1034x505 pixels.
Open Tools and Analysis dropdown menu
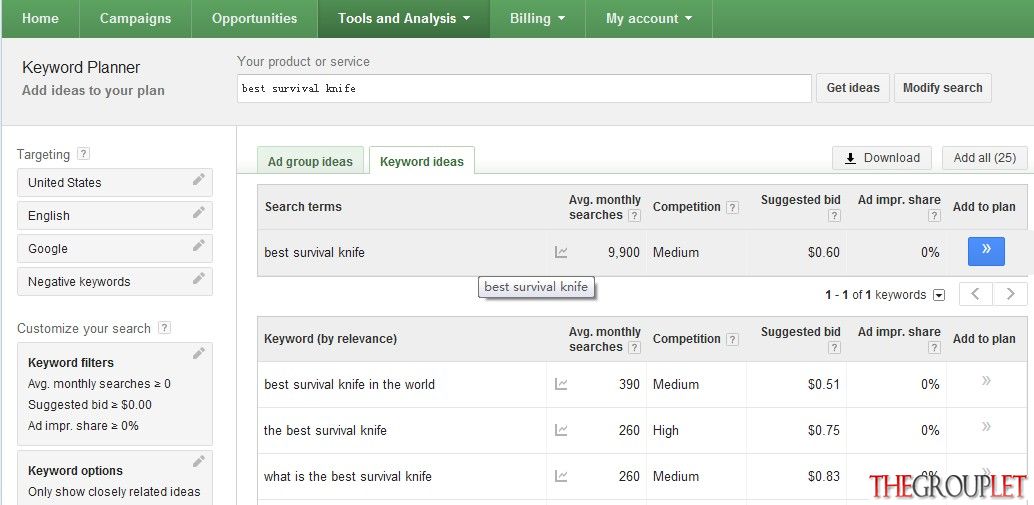tap(404, 18)
